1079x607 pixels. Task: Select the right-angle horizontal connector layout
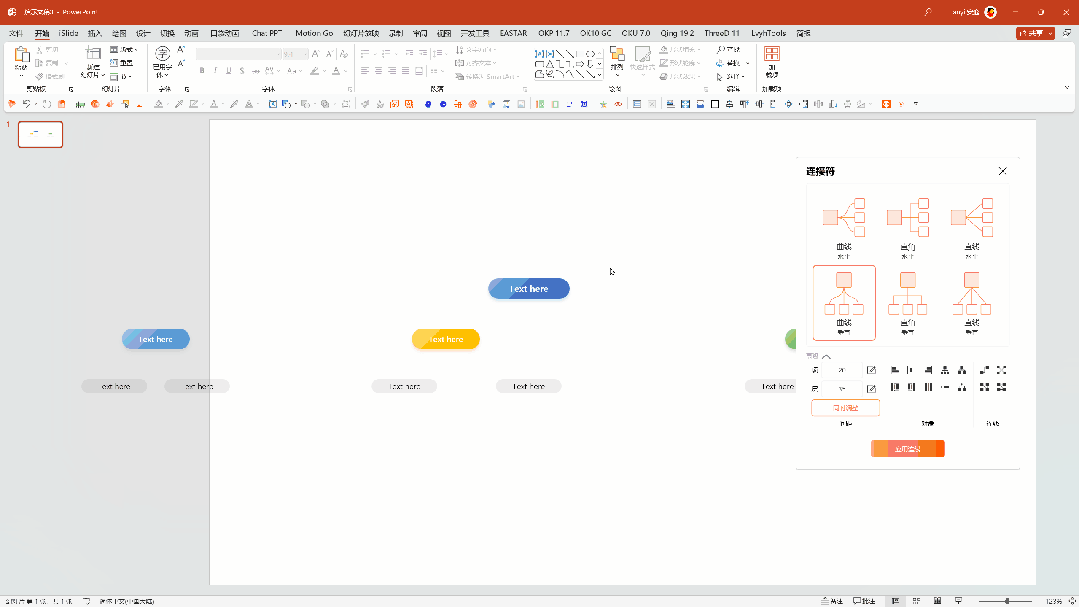(x=908, y=227)
